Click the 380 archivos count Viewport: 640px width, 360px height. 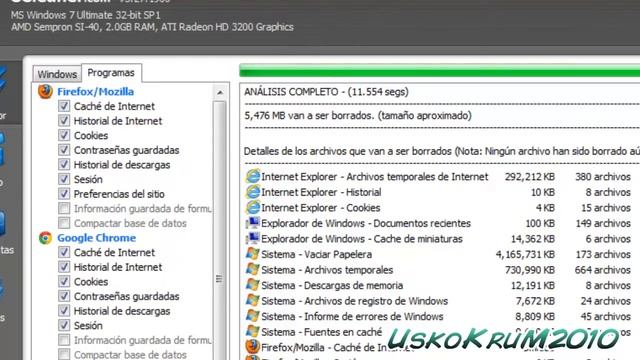603,177
